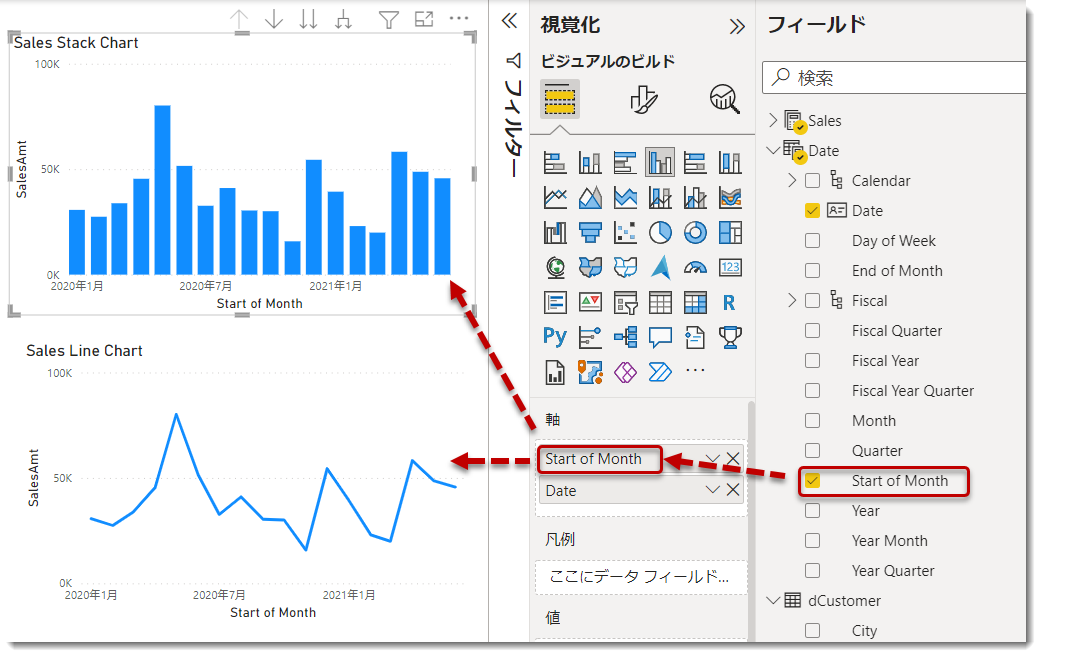Select the Azure Maps arrow visual
The width and height of the screenshot is (1092, 660).
tap(660, 267)
